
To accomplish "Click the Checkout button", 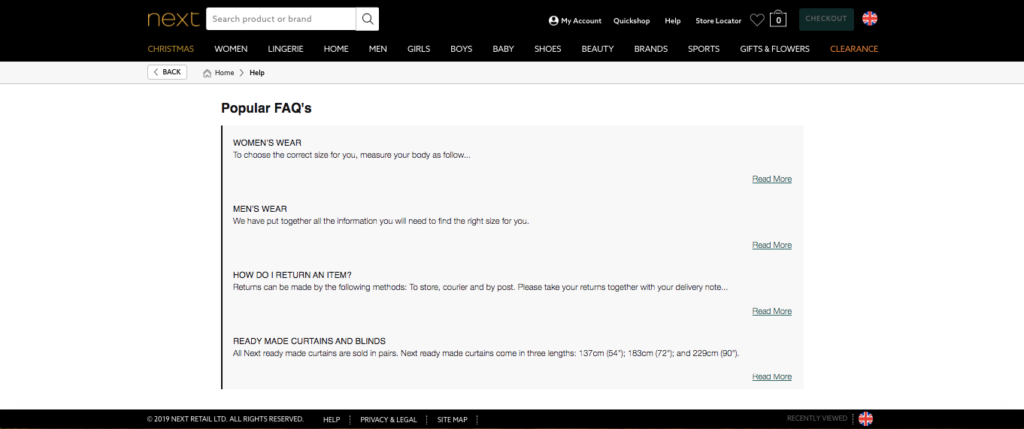I will (x=826, y=19).
